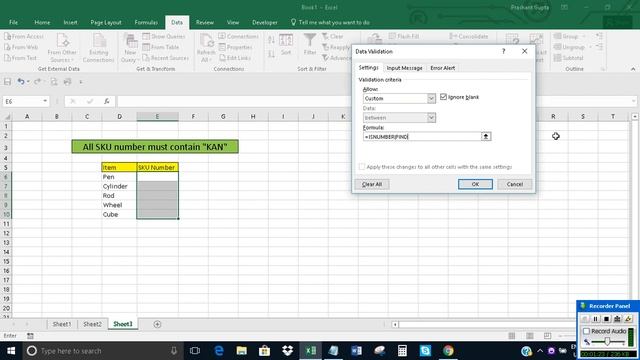Screen dimensions: 640x360
Task: Select the Item header cell
Action: click(119, 167)
